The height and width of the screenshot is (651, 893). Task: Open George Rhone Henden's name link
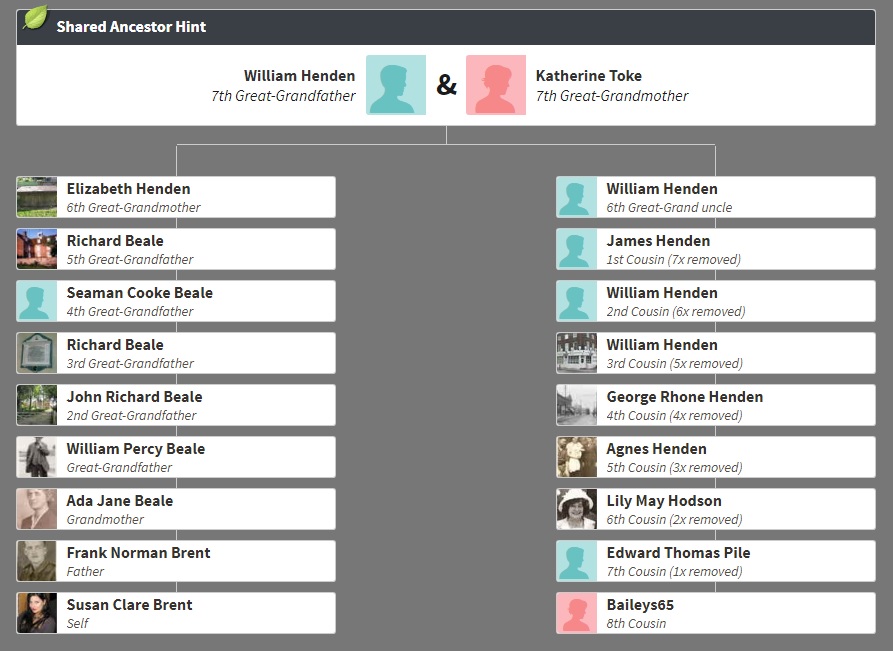tap(684, 397)
